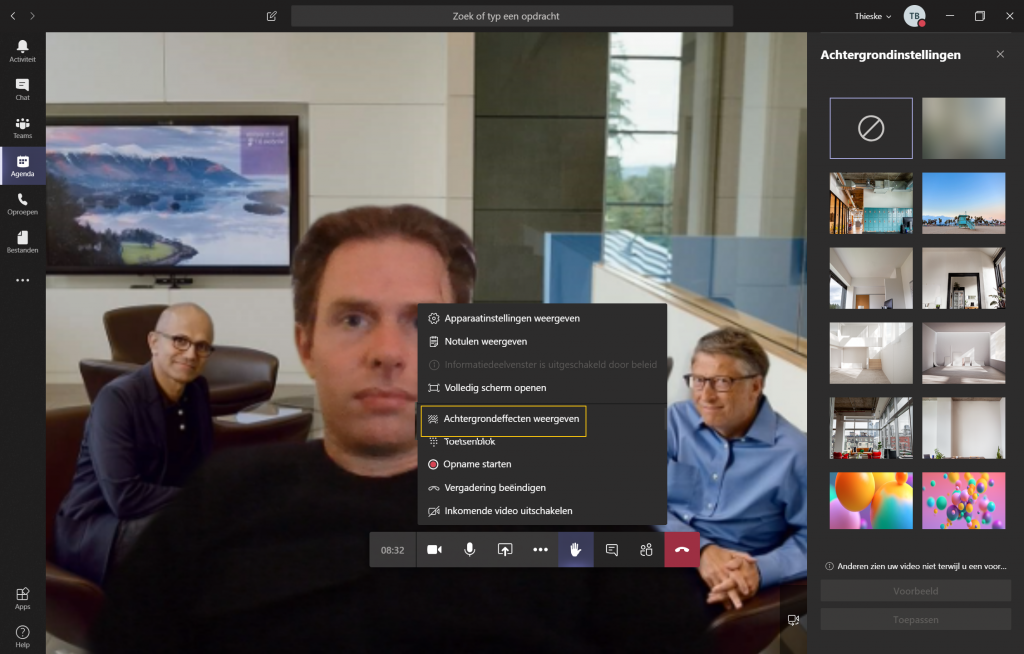Click the info icon beside 'Anderen zien uw video'
1024x654 pixels.
(x=829, y=566)
